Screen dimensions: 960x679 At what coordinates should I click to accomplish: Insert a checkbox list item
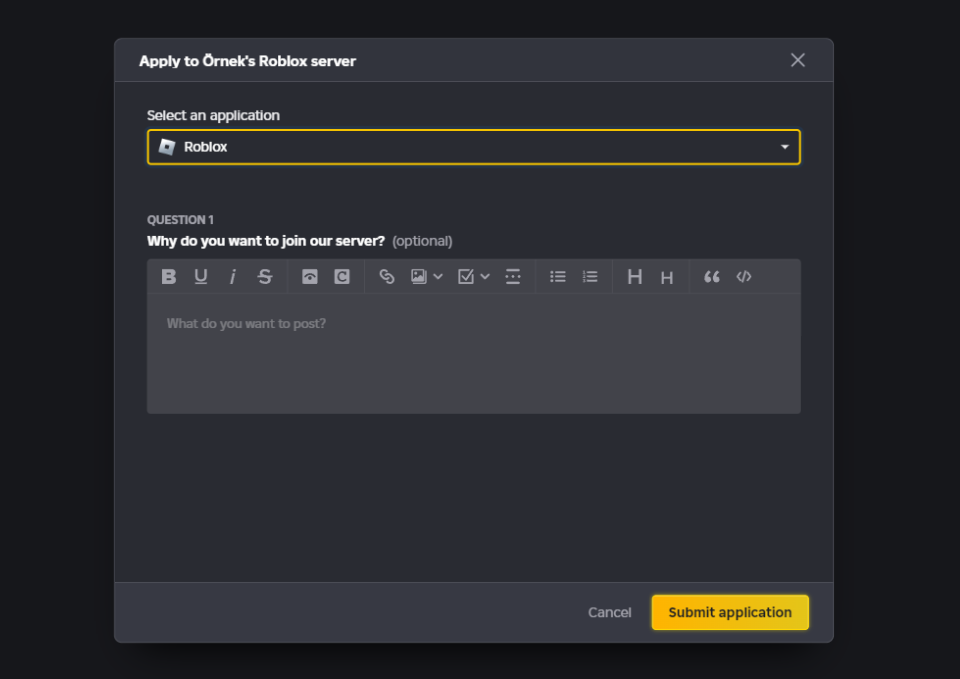click(x=466, y=277)
